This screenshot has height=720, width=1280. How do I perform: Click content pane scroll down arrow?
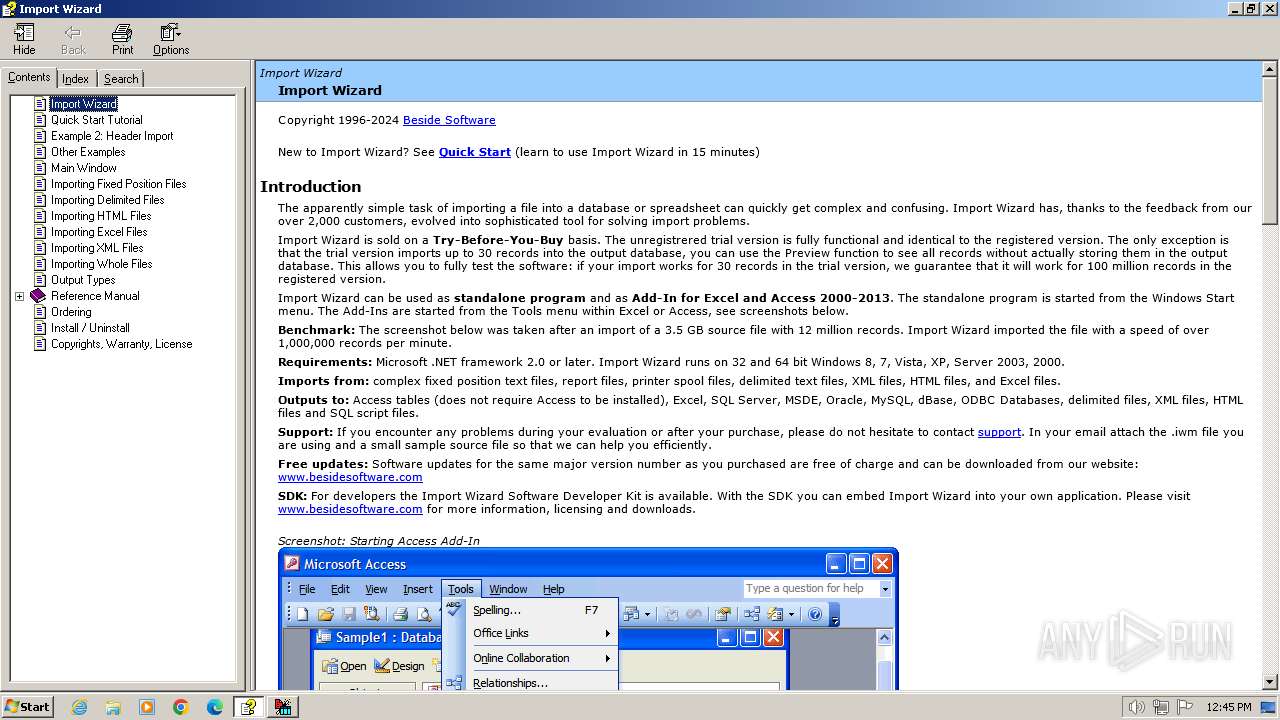(x=1270, y=682)
